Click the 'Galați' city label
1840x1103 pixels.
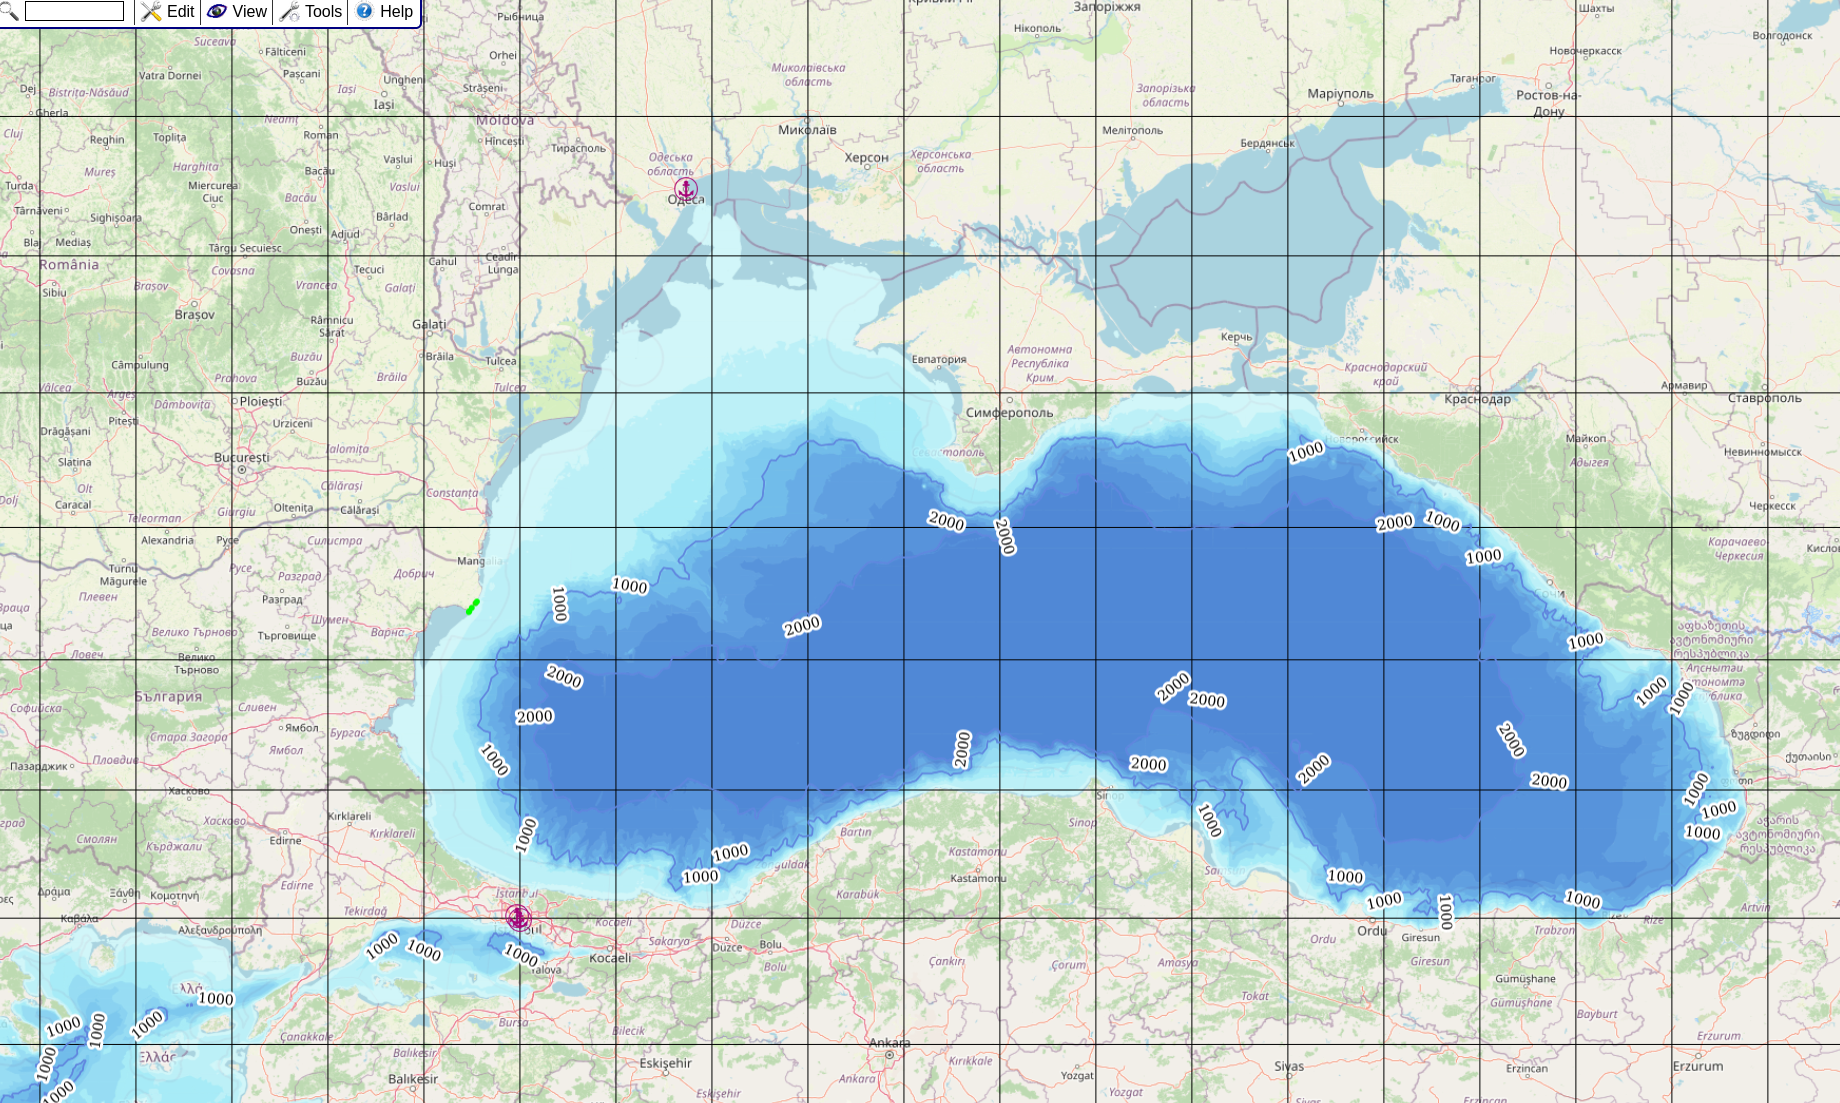[x=429, y=324]
